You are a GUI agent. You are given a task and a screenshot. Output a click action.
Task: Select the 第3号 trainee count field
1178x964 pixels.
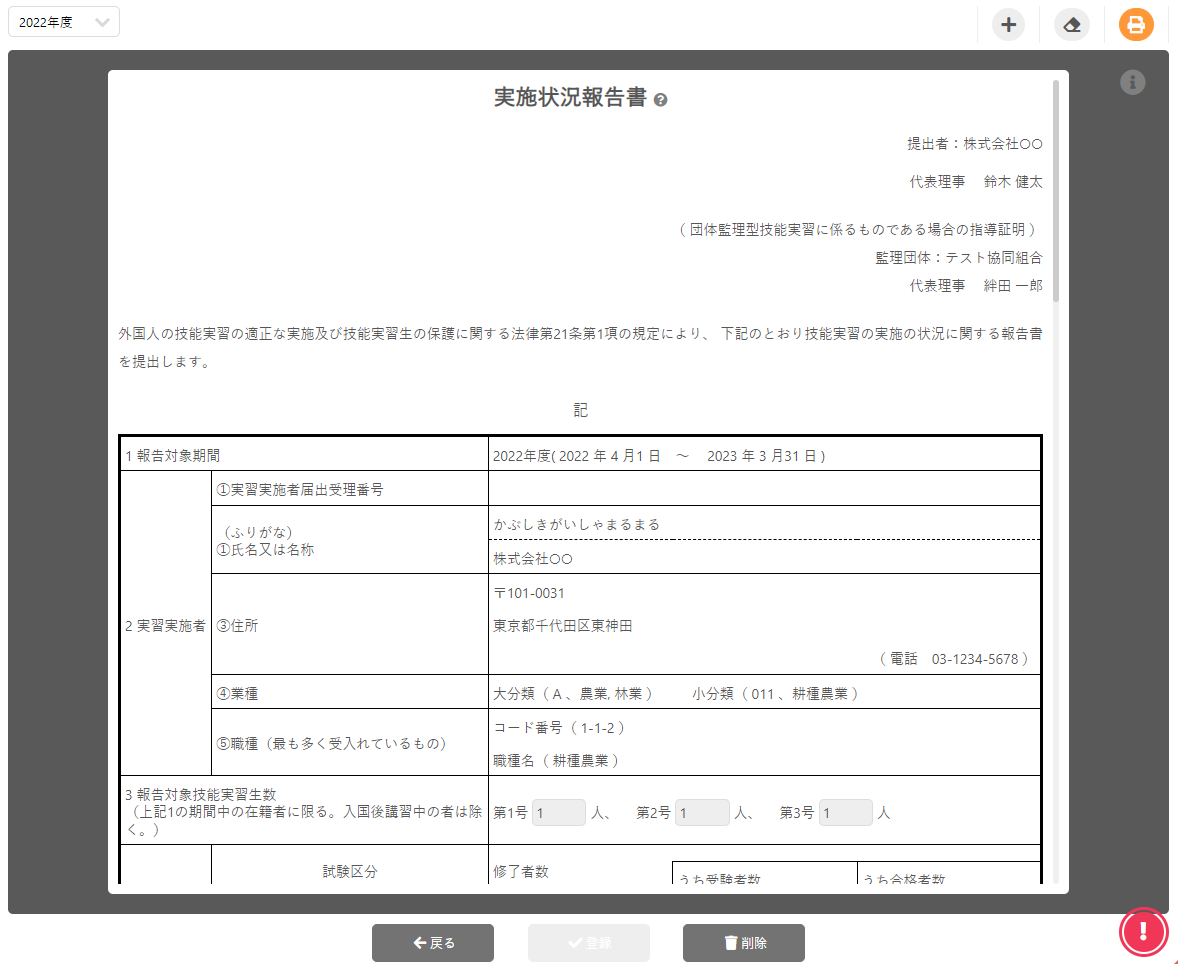pyautogui.click(x=845, y=812)
